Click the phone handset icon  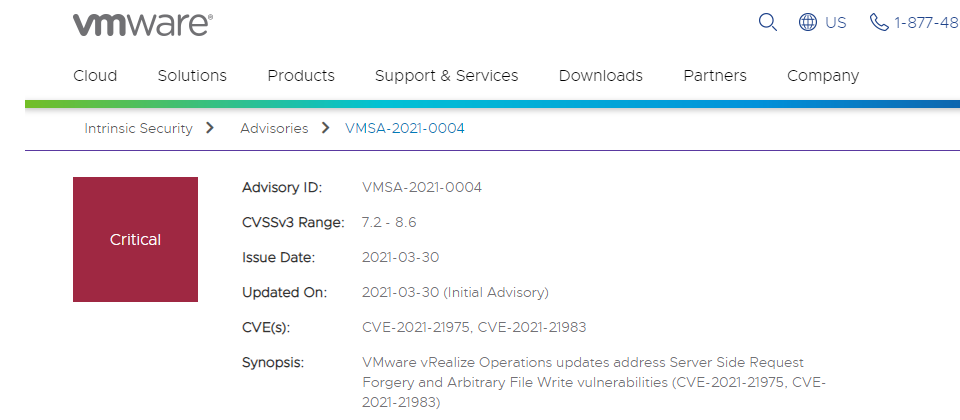point(879,23)
